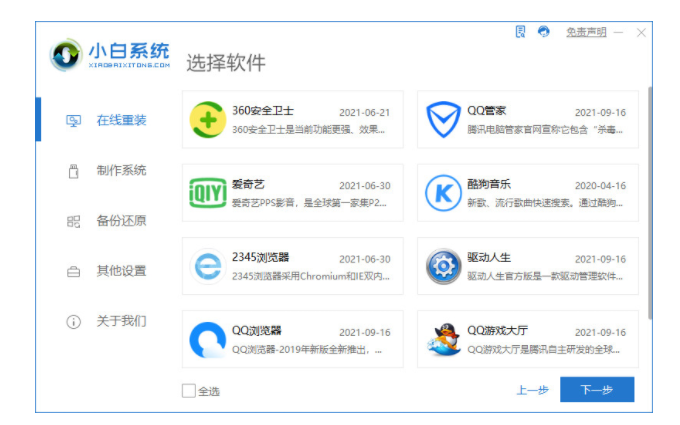Select the 驱动人生 title text
The width and height of the screenshot is (680, 425).
pos(489,257)
